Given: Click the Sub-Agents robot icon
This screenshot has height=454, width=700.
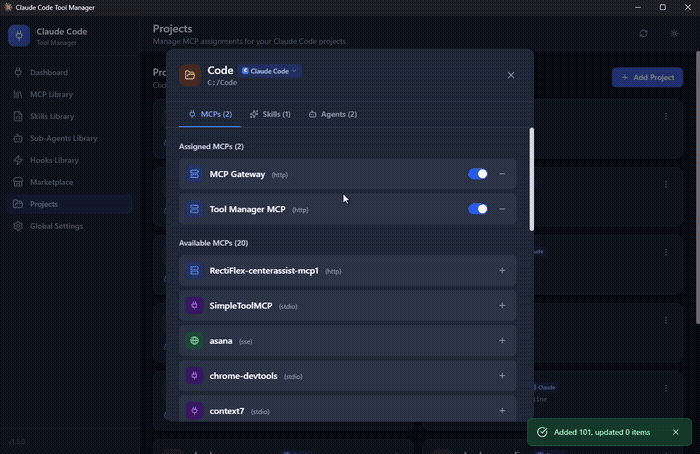Looking at the screenshot, I should point(18,138).
